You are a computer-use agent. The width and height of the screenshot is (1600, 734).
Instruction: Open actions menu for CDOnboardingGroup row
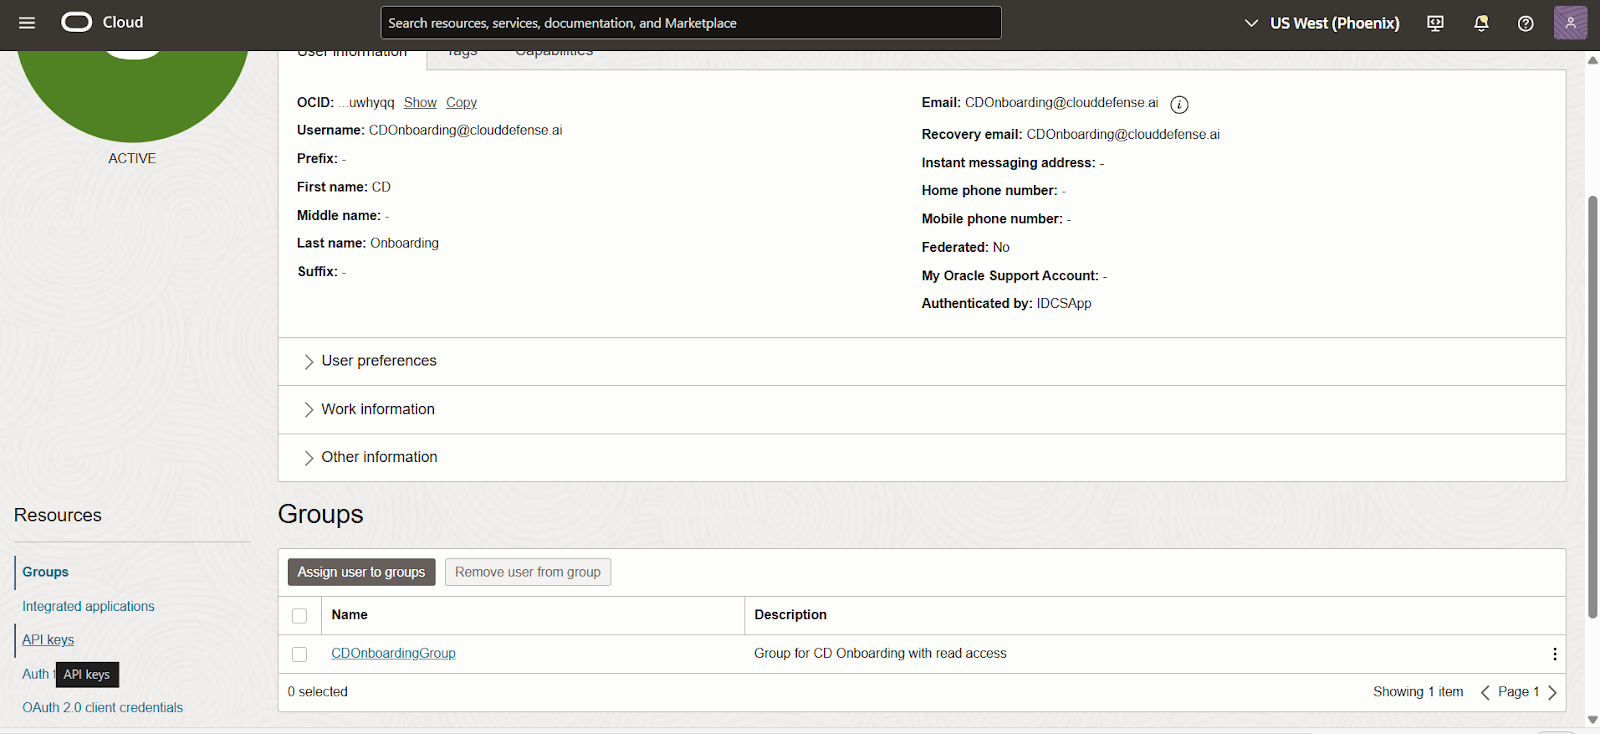click(1554, 654)
